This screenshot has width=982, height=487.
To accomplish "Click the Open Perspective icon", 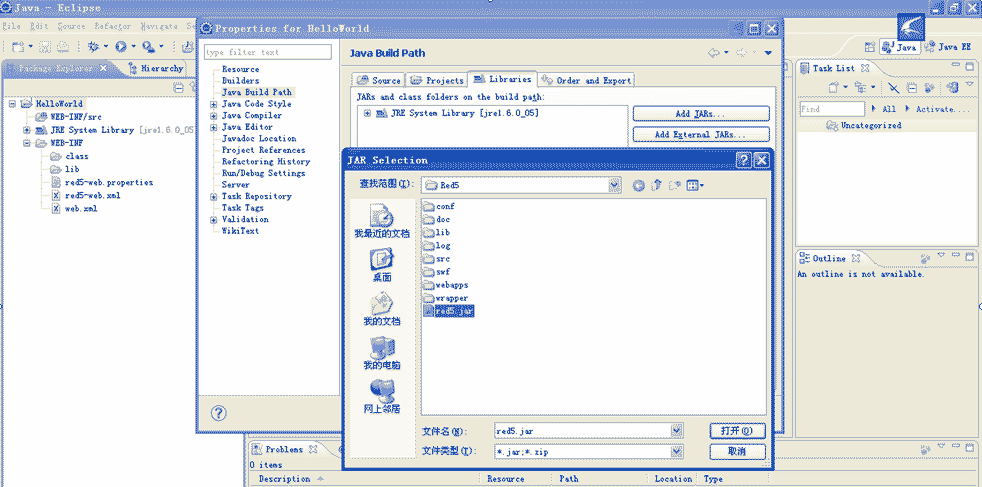I will click(x=870, y=47).
